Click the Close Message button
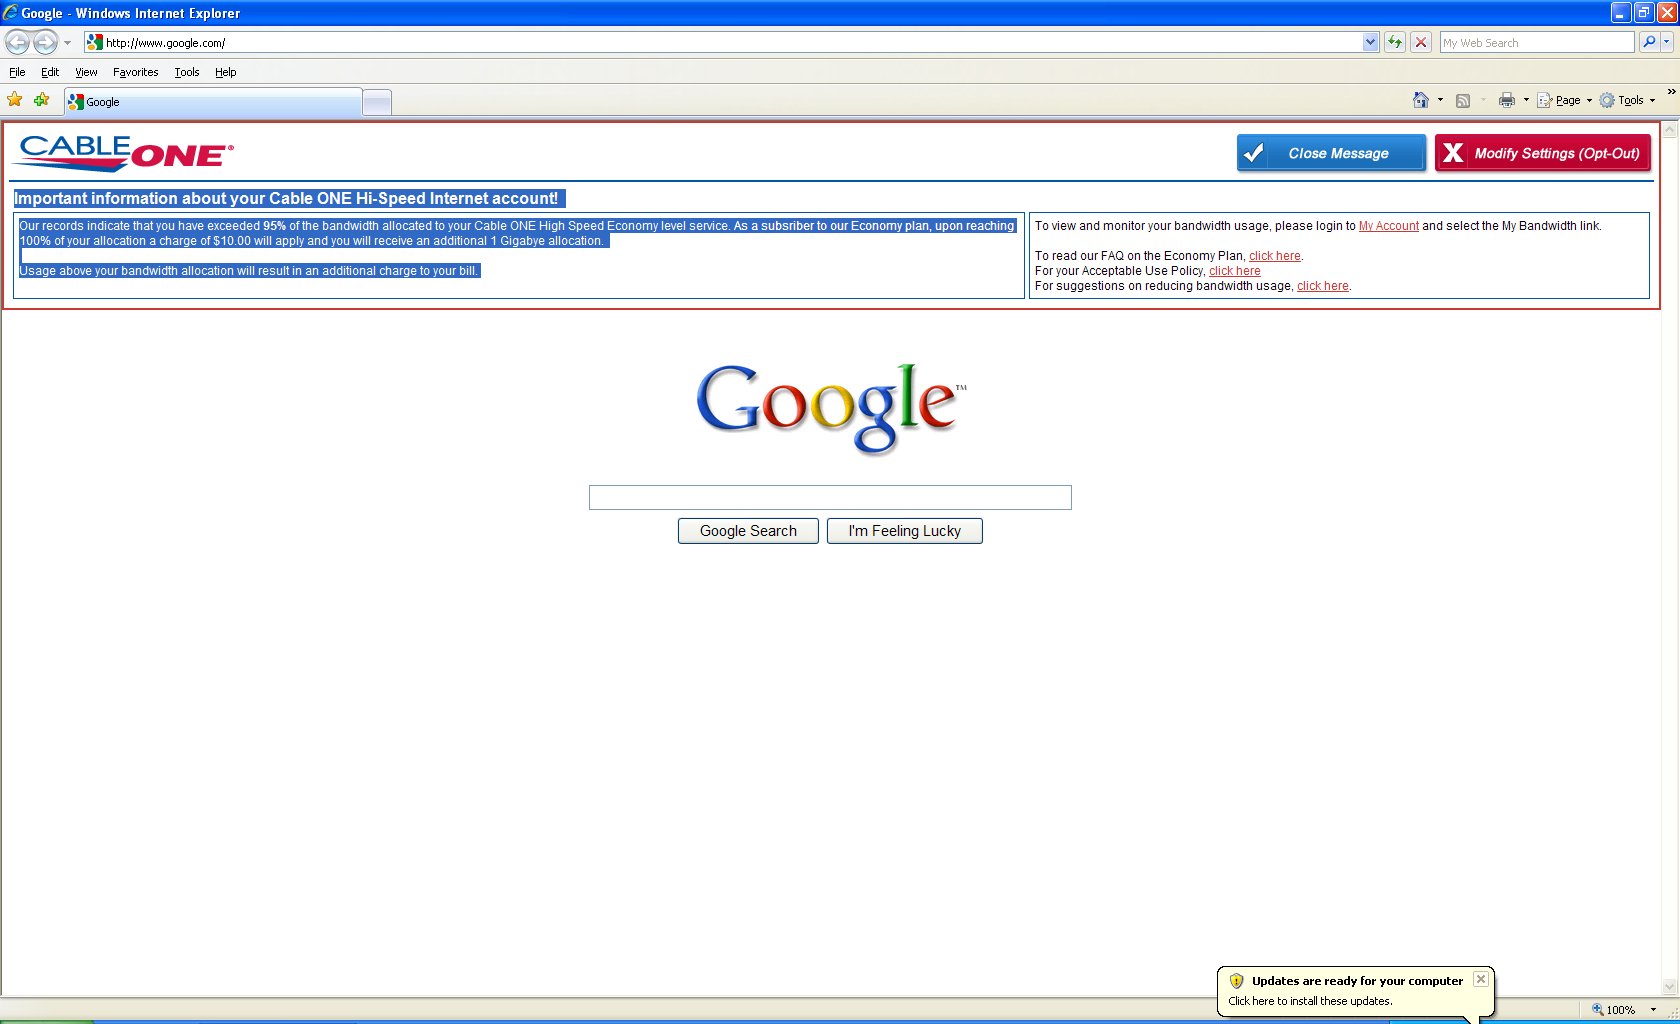Screen dimensions: 1680x1024 (1331, 153)
